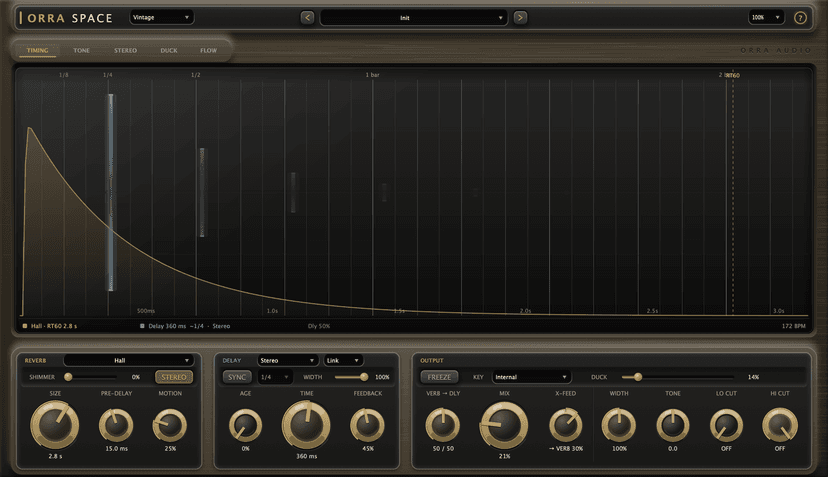Viewport: 828px width, 477px height.
Task: Click the 360 ms time value
Action: coord(306,456)
